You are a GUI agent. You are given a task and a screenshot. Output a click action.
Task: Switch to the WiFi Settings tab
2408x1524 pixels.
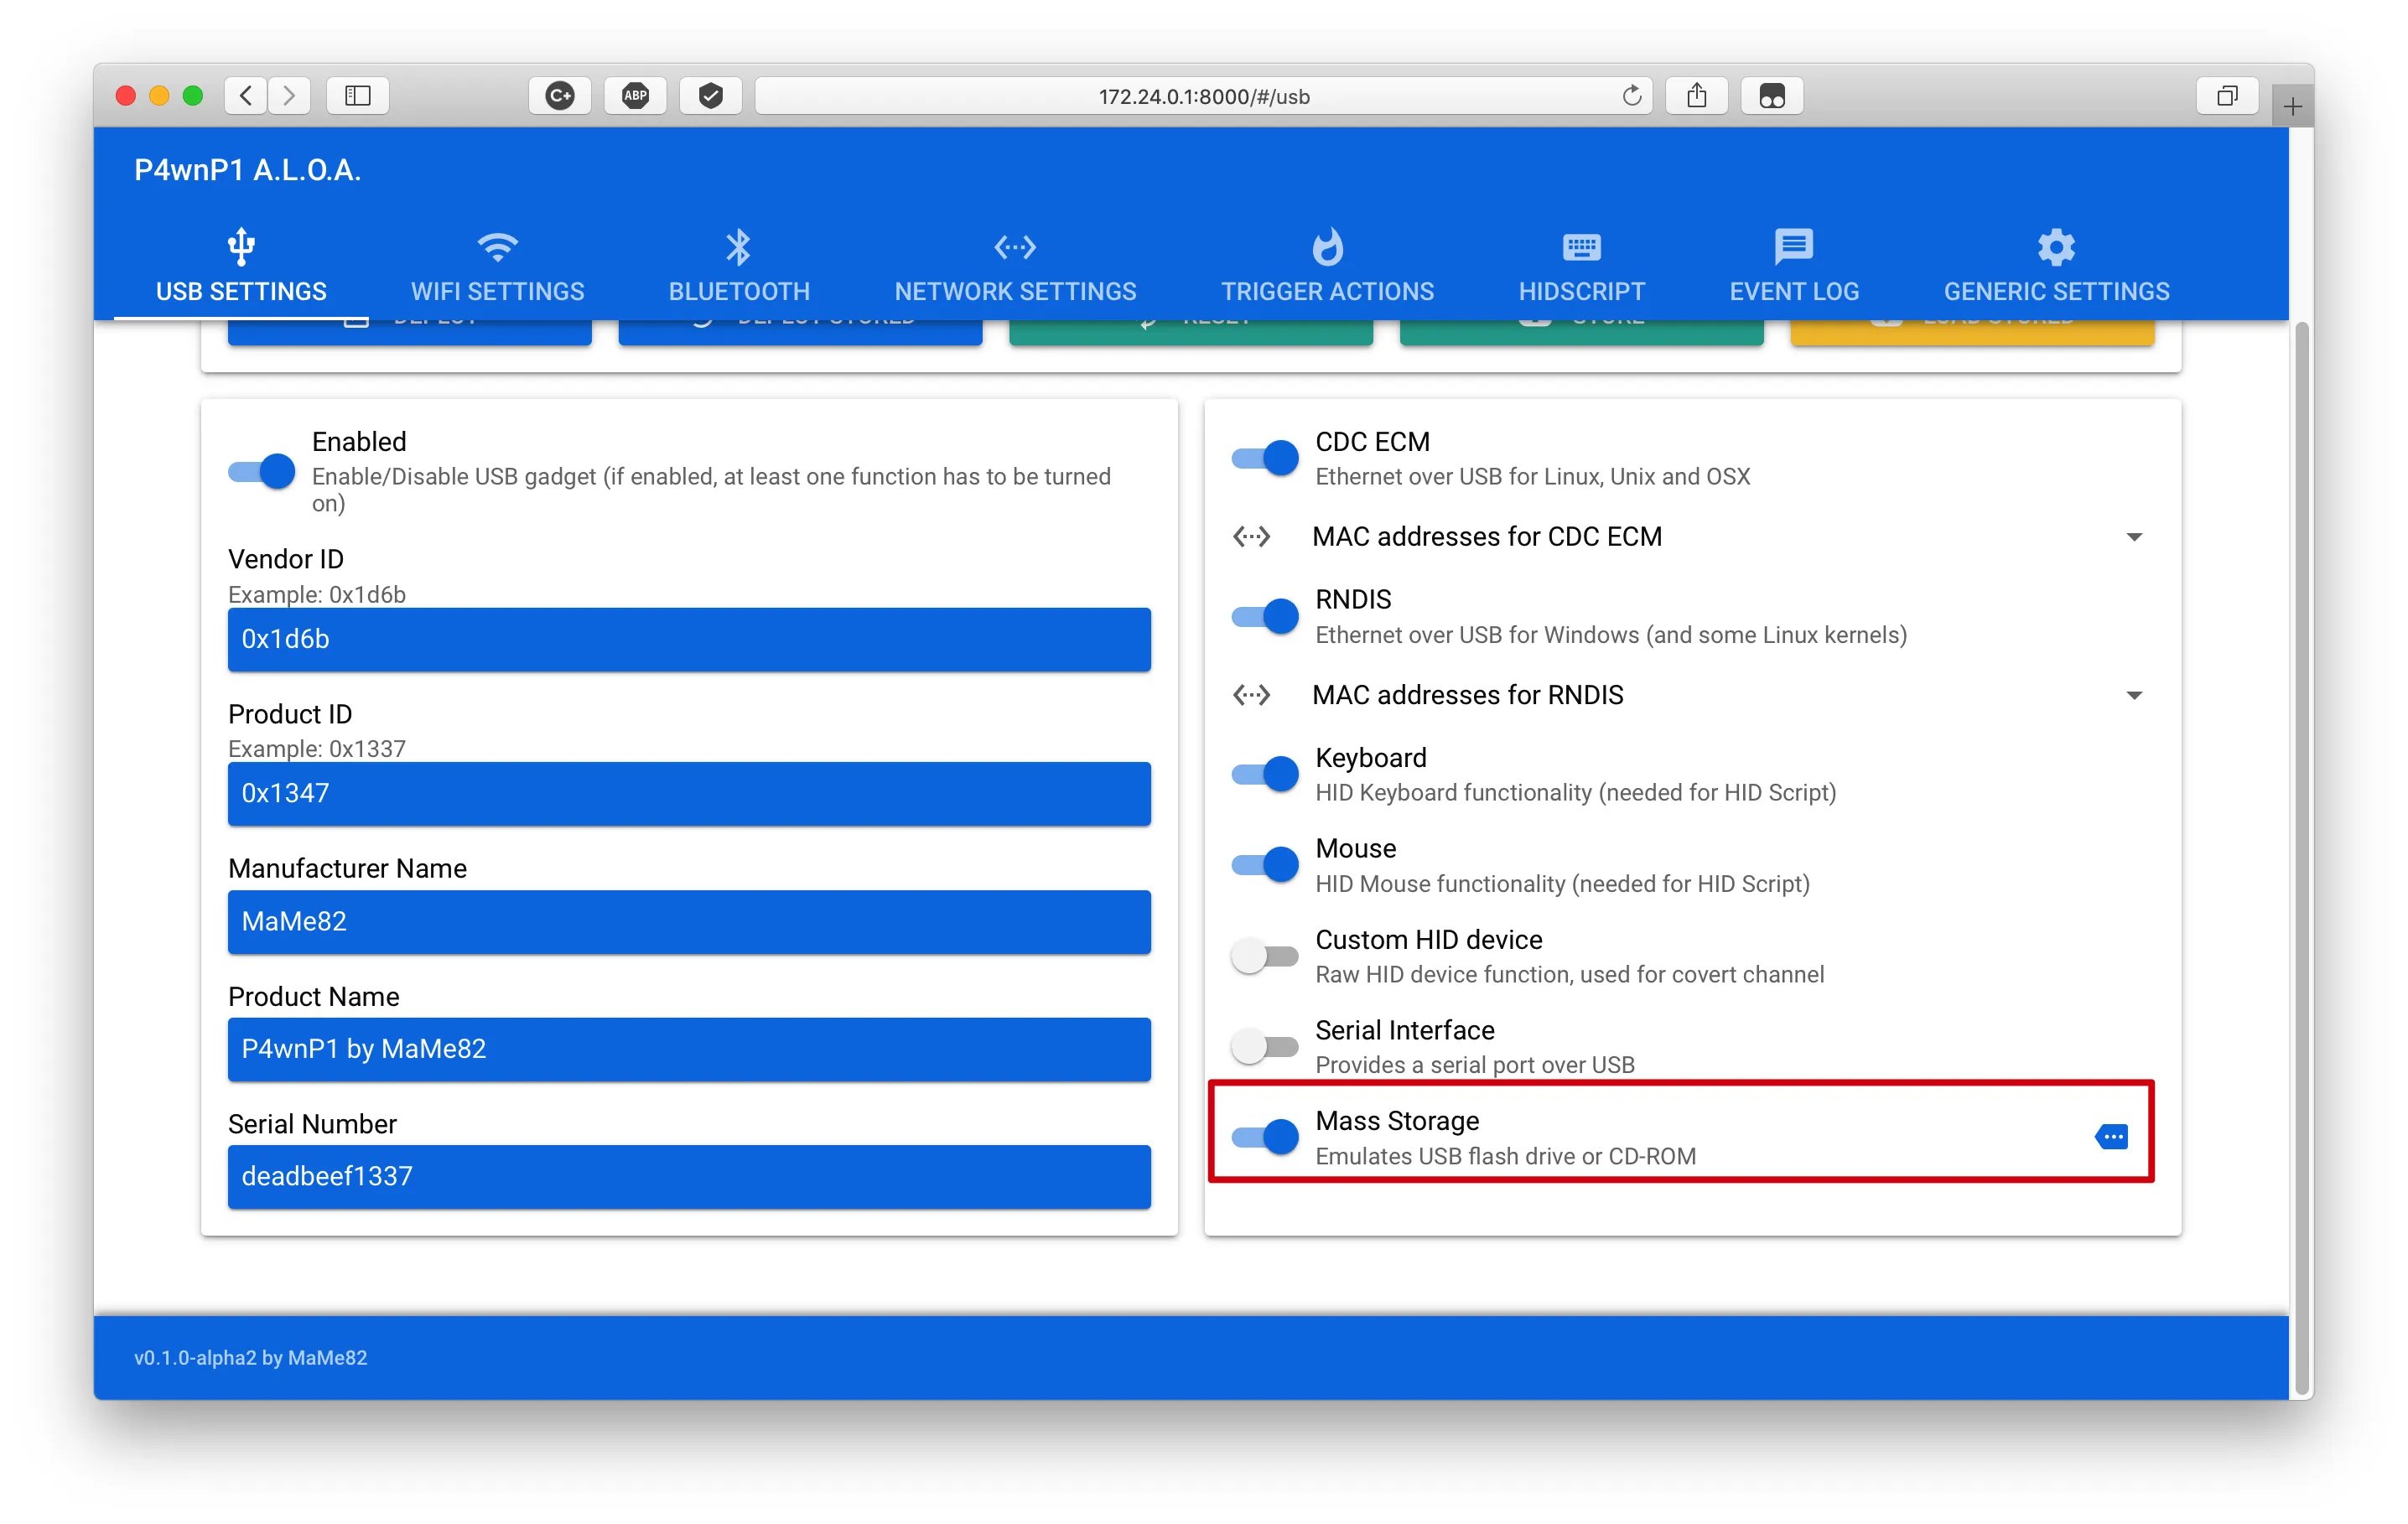tap(498, 266)
